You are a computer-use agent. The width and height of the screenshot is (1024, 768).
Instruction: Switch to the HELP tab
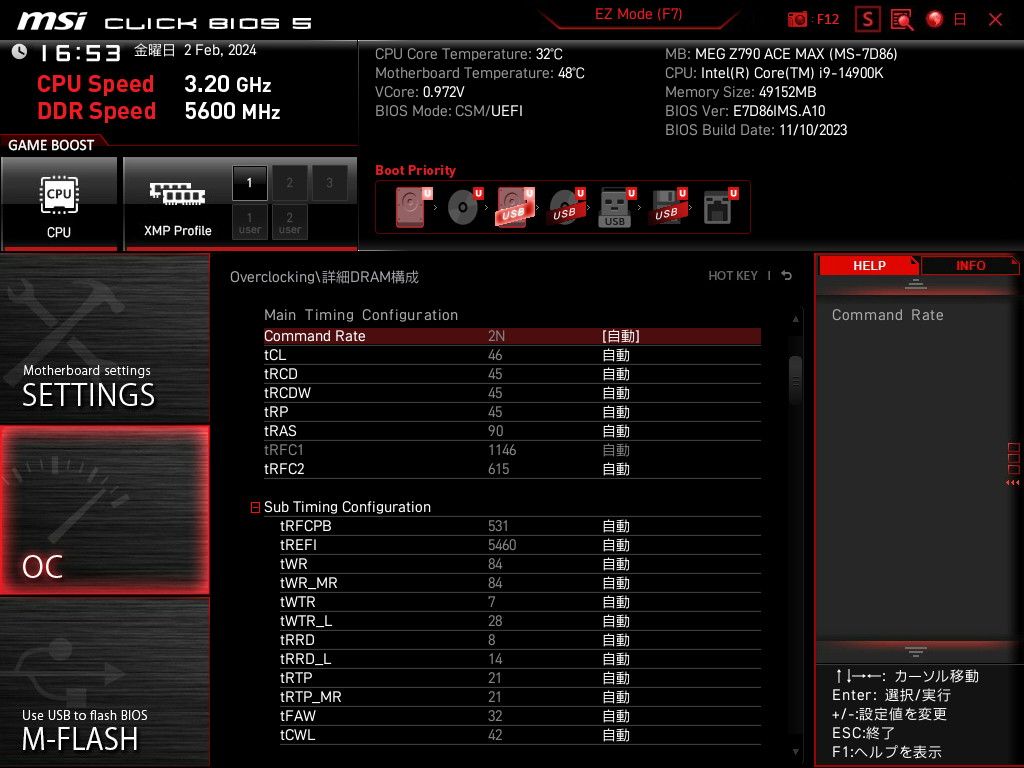[869, 265]
